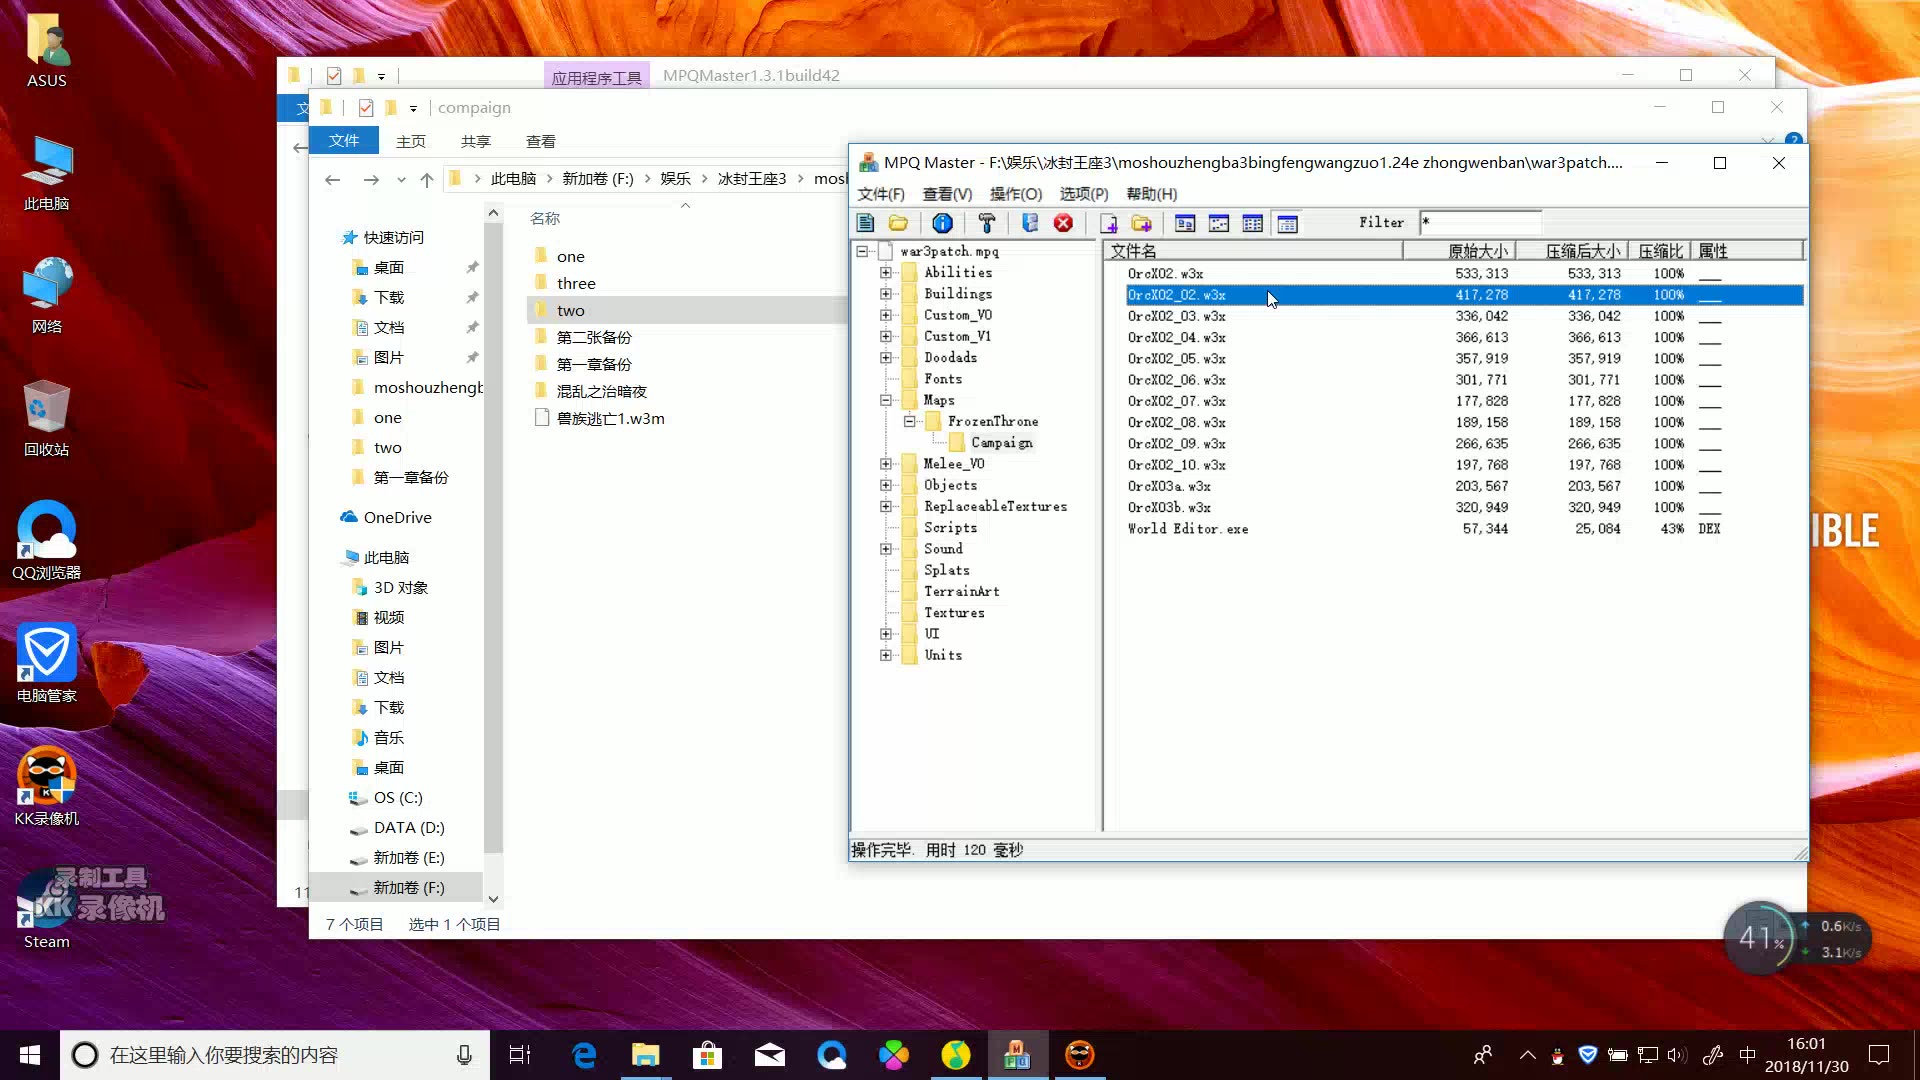The image size is (1920, 1080).
Task: Click the New archive document icon in MPQ Master
Action: pos(866,223)
